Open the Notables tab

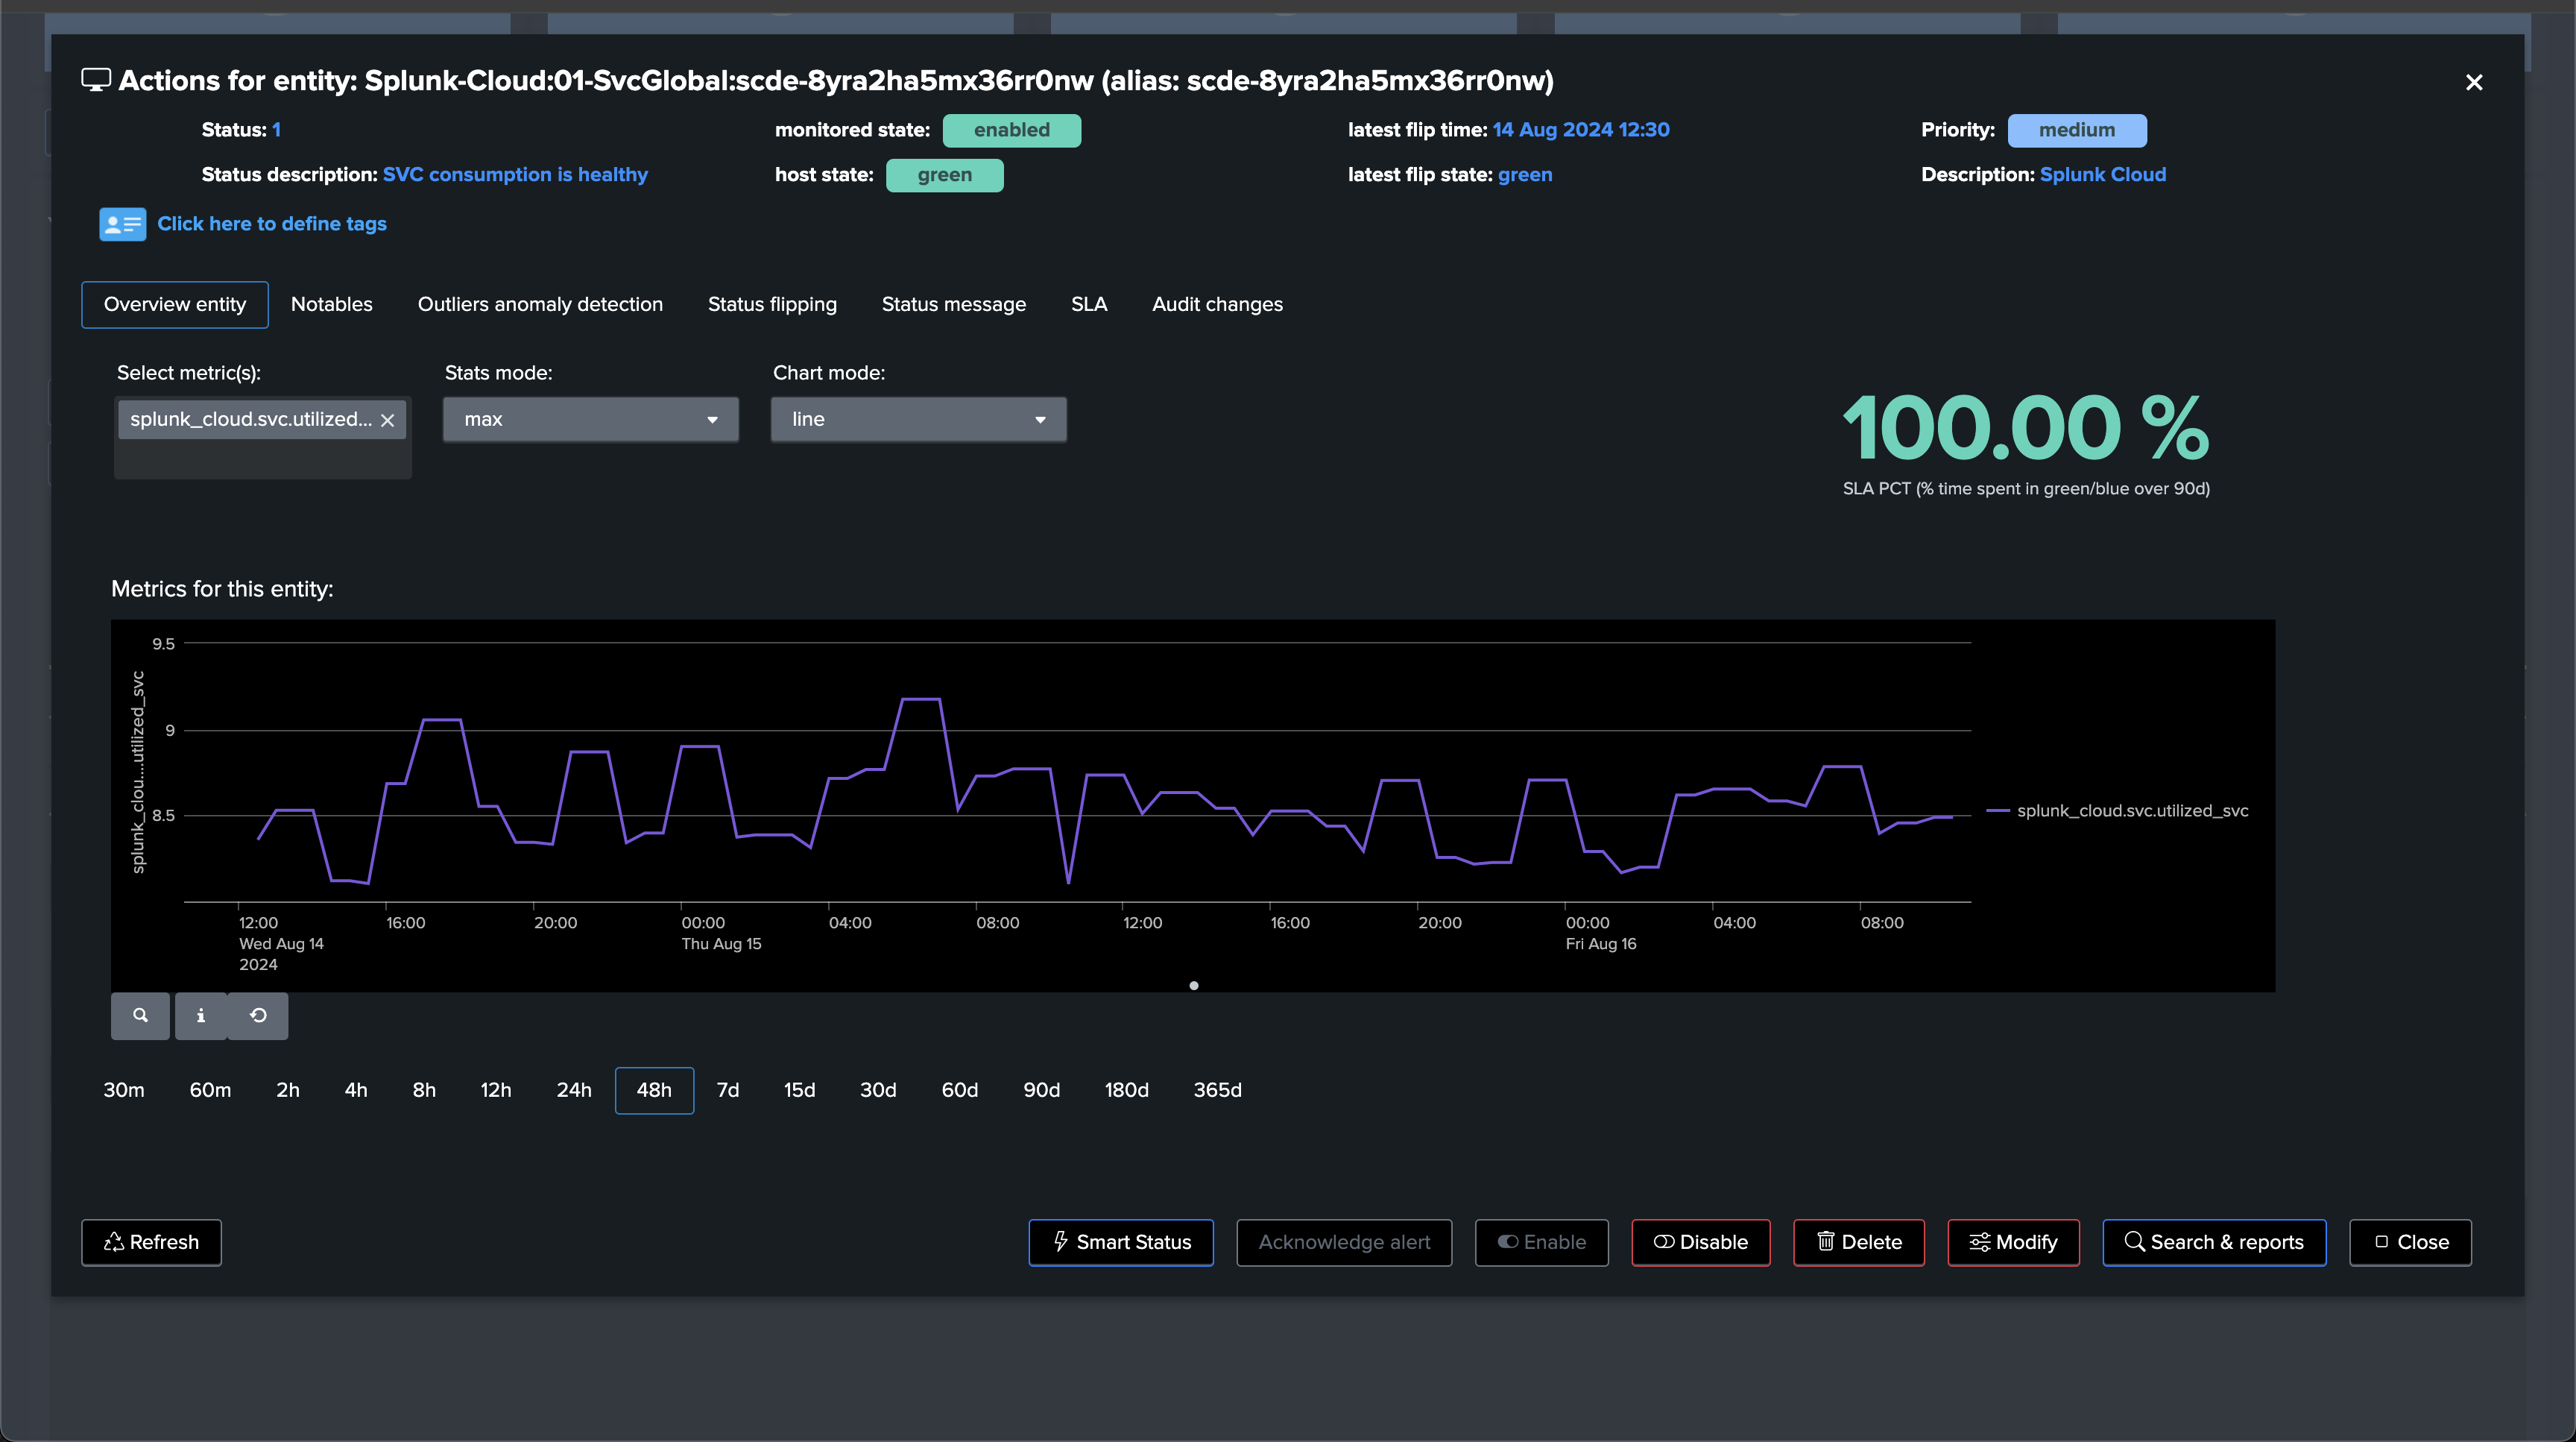(x=331, y=304)
